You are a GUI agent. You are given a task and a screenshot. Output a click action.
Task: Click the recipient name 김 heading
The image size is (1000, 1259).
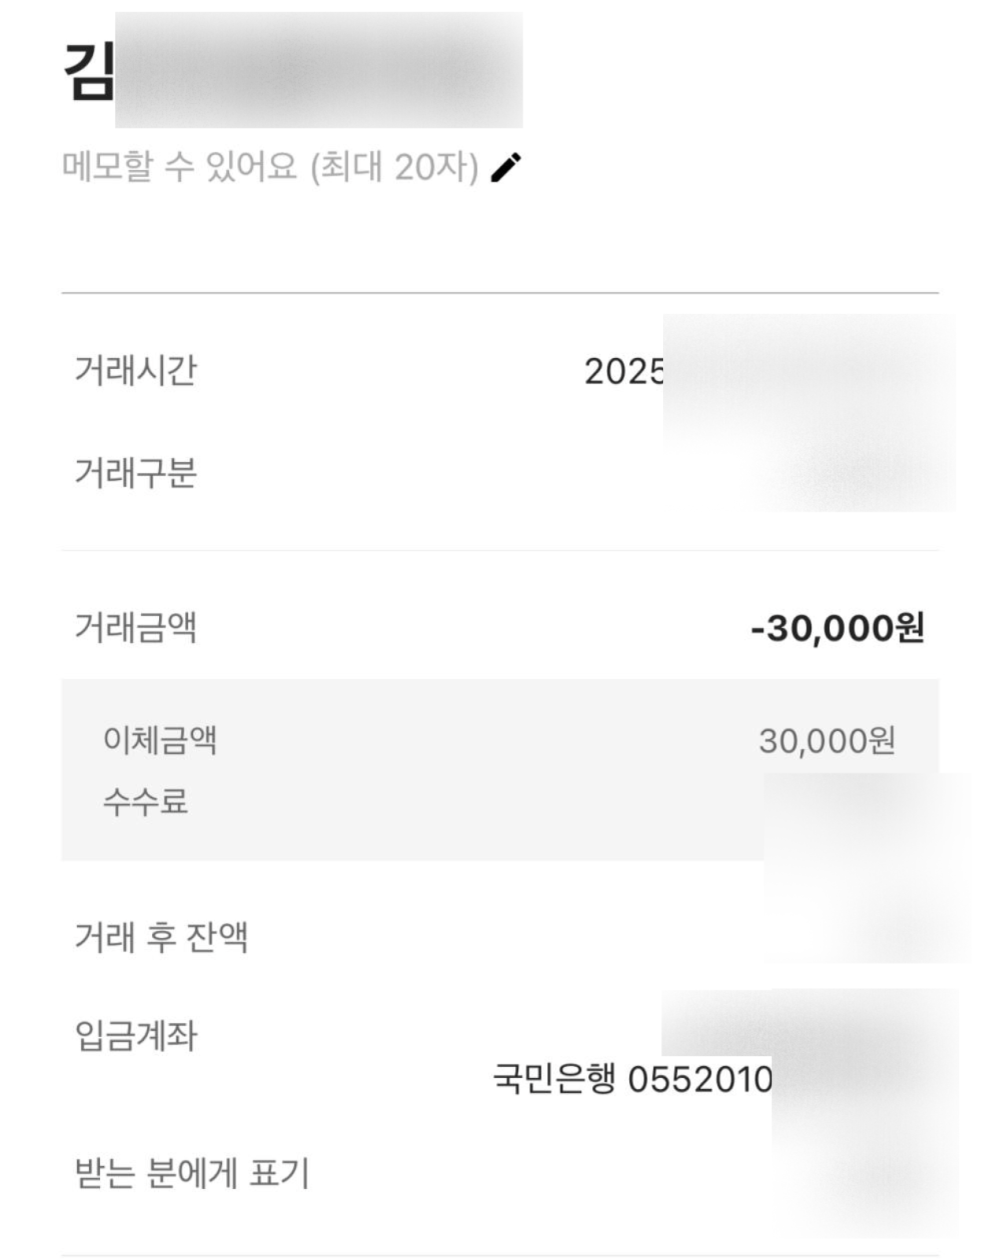coord(89,71)
